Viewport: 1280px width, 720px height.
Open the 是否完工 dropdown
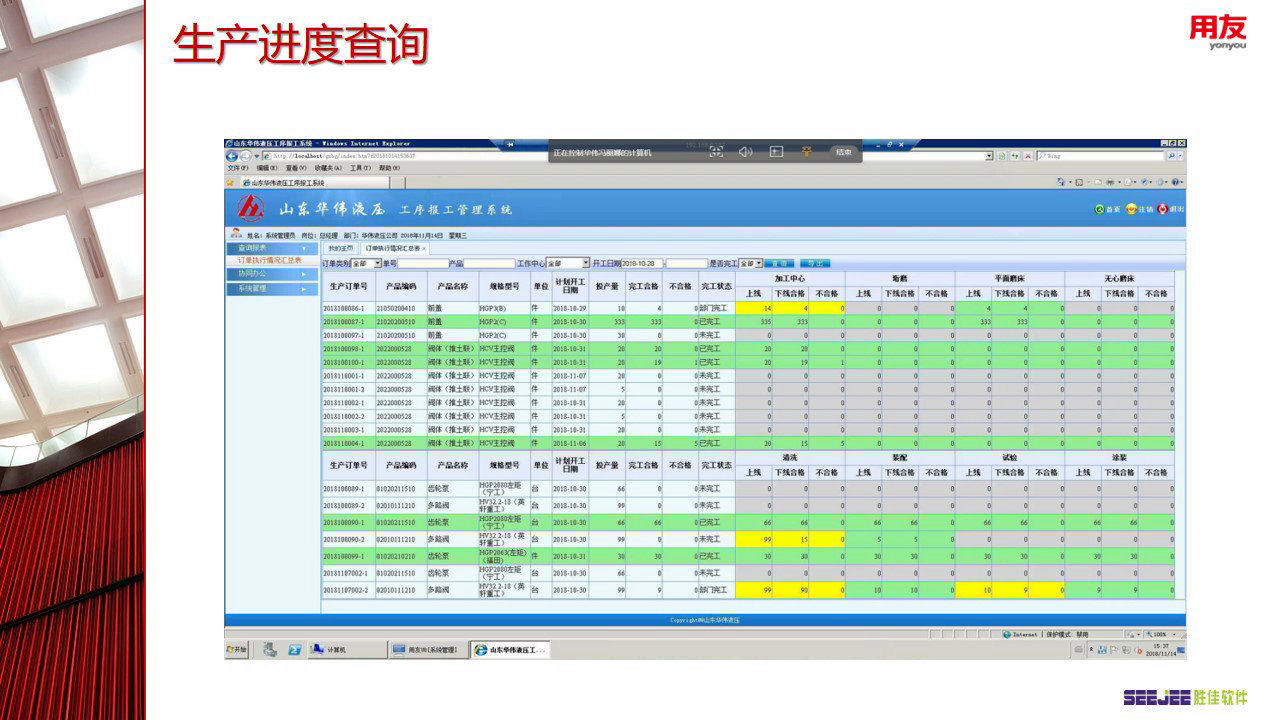click(757, 263)
